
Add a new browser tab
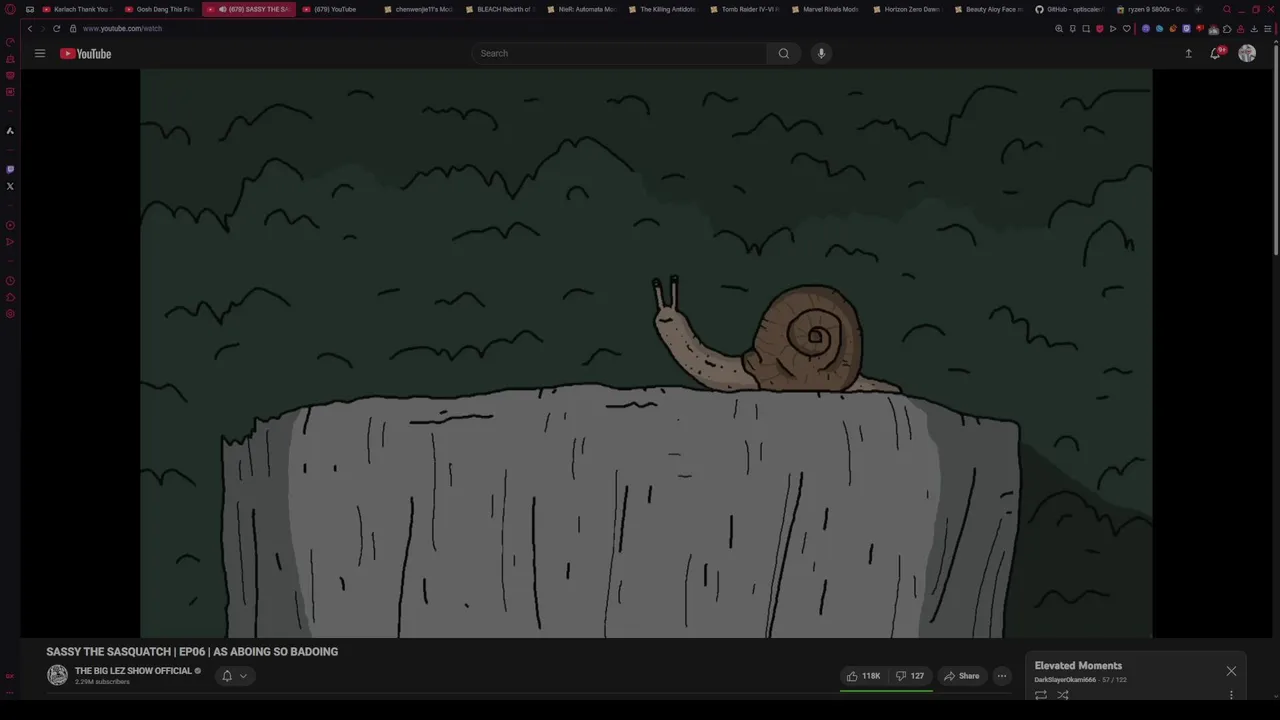coord(1198,9)
